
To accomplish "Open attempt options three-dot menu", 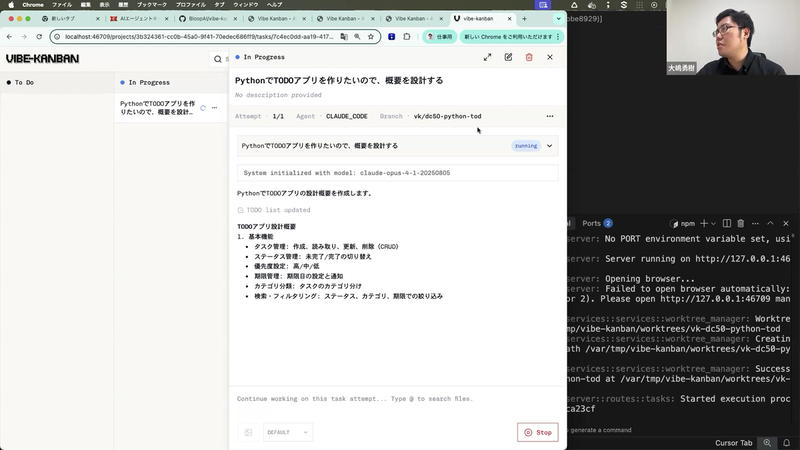I will pos(549,116).
